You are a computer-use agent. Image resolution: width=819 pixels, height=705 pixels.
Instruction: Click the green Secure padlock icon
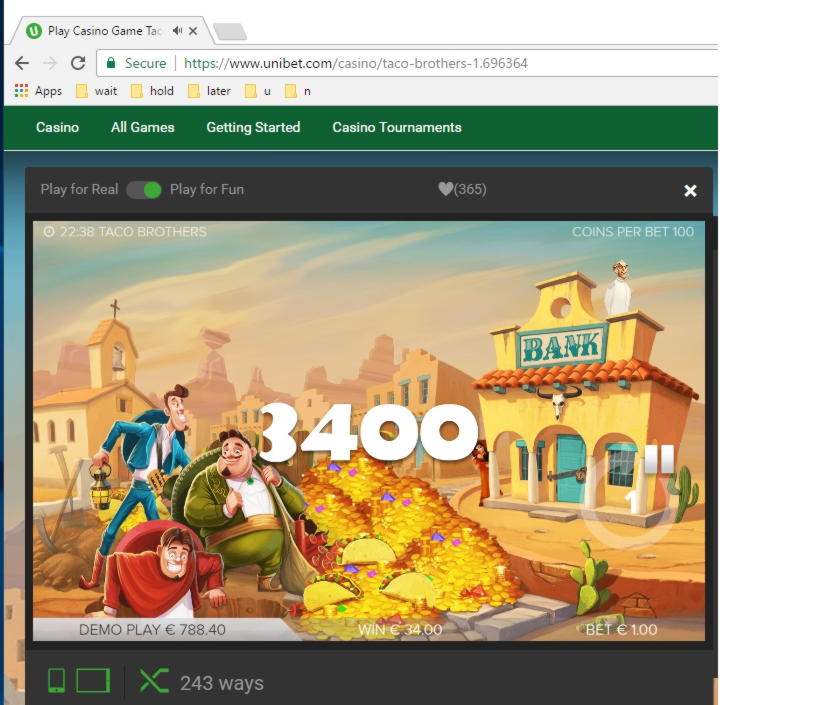pyautogui.click(x=111, y=63)
